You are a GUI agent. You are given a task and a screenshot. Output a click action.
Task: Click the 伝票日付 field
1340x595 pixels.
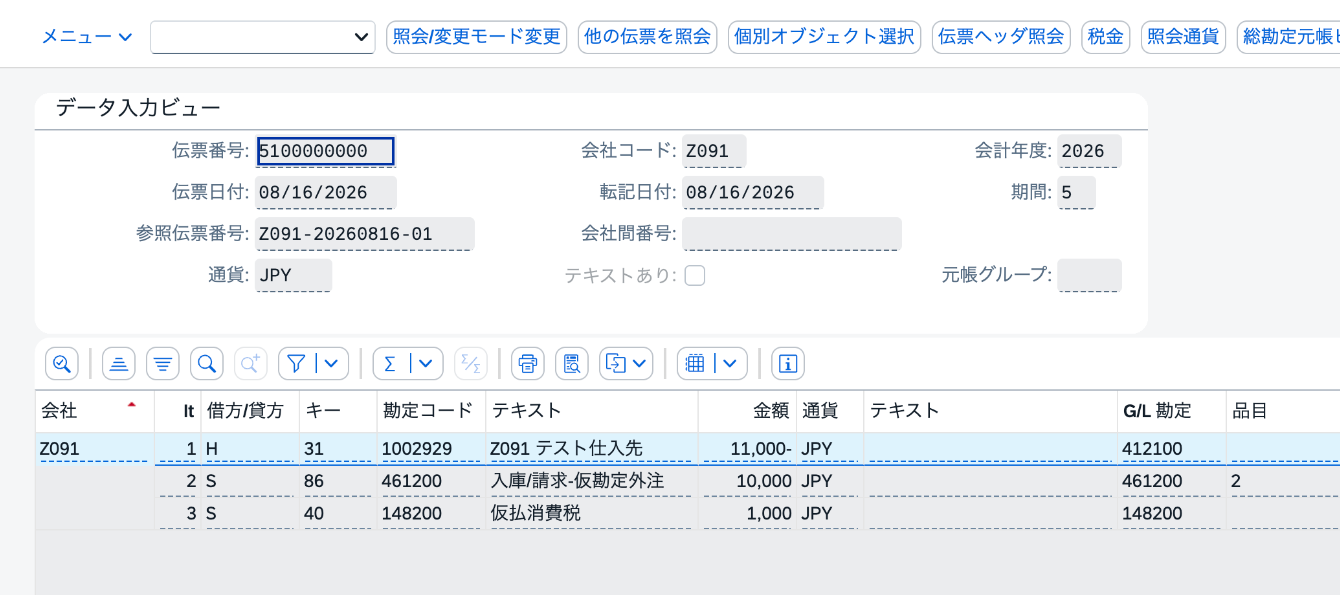tap(326, 193)
